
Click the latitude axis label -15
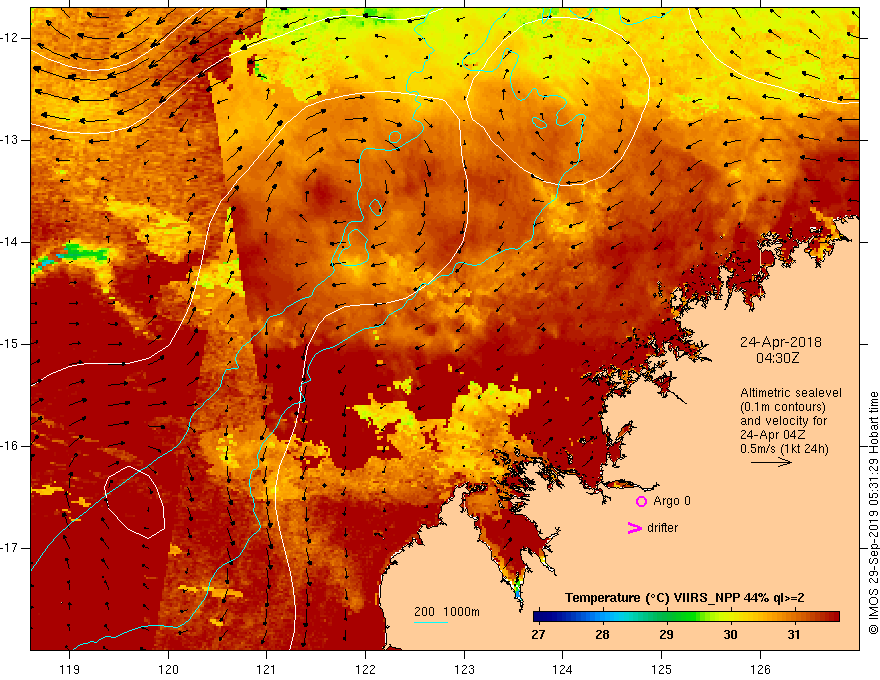point(11,344)
